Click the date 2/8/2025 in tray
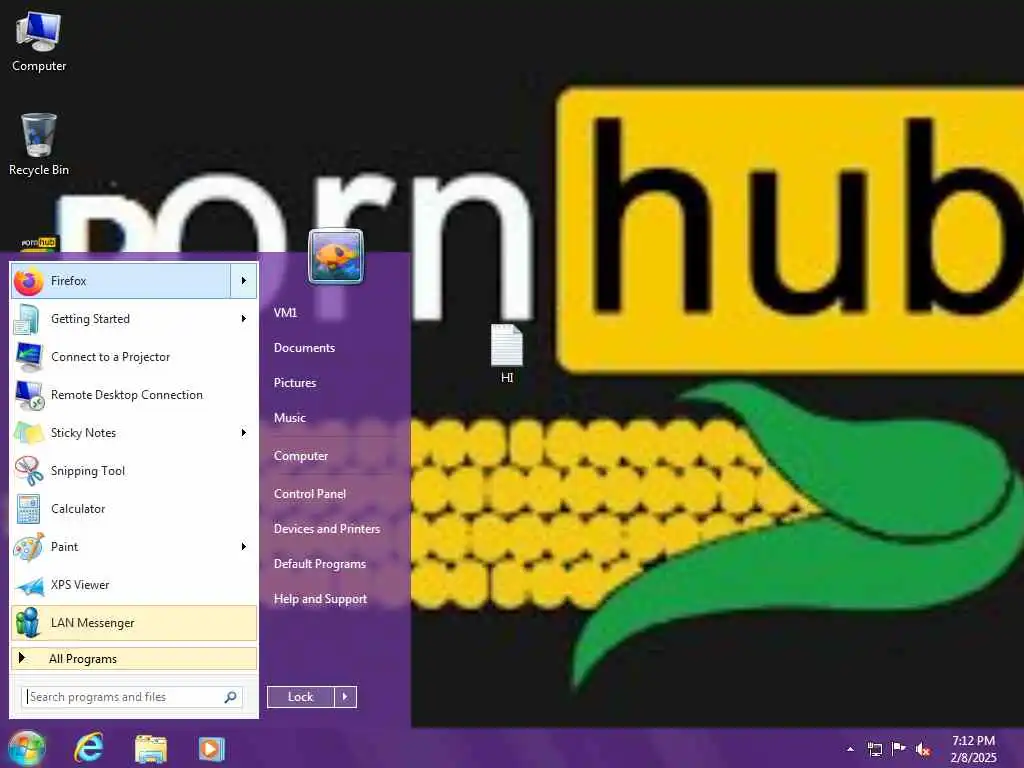The image size is (1024, 768). [x=973, y=758]
